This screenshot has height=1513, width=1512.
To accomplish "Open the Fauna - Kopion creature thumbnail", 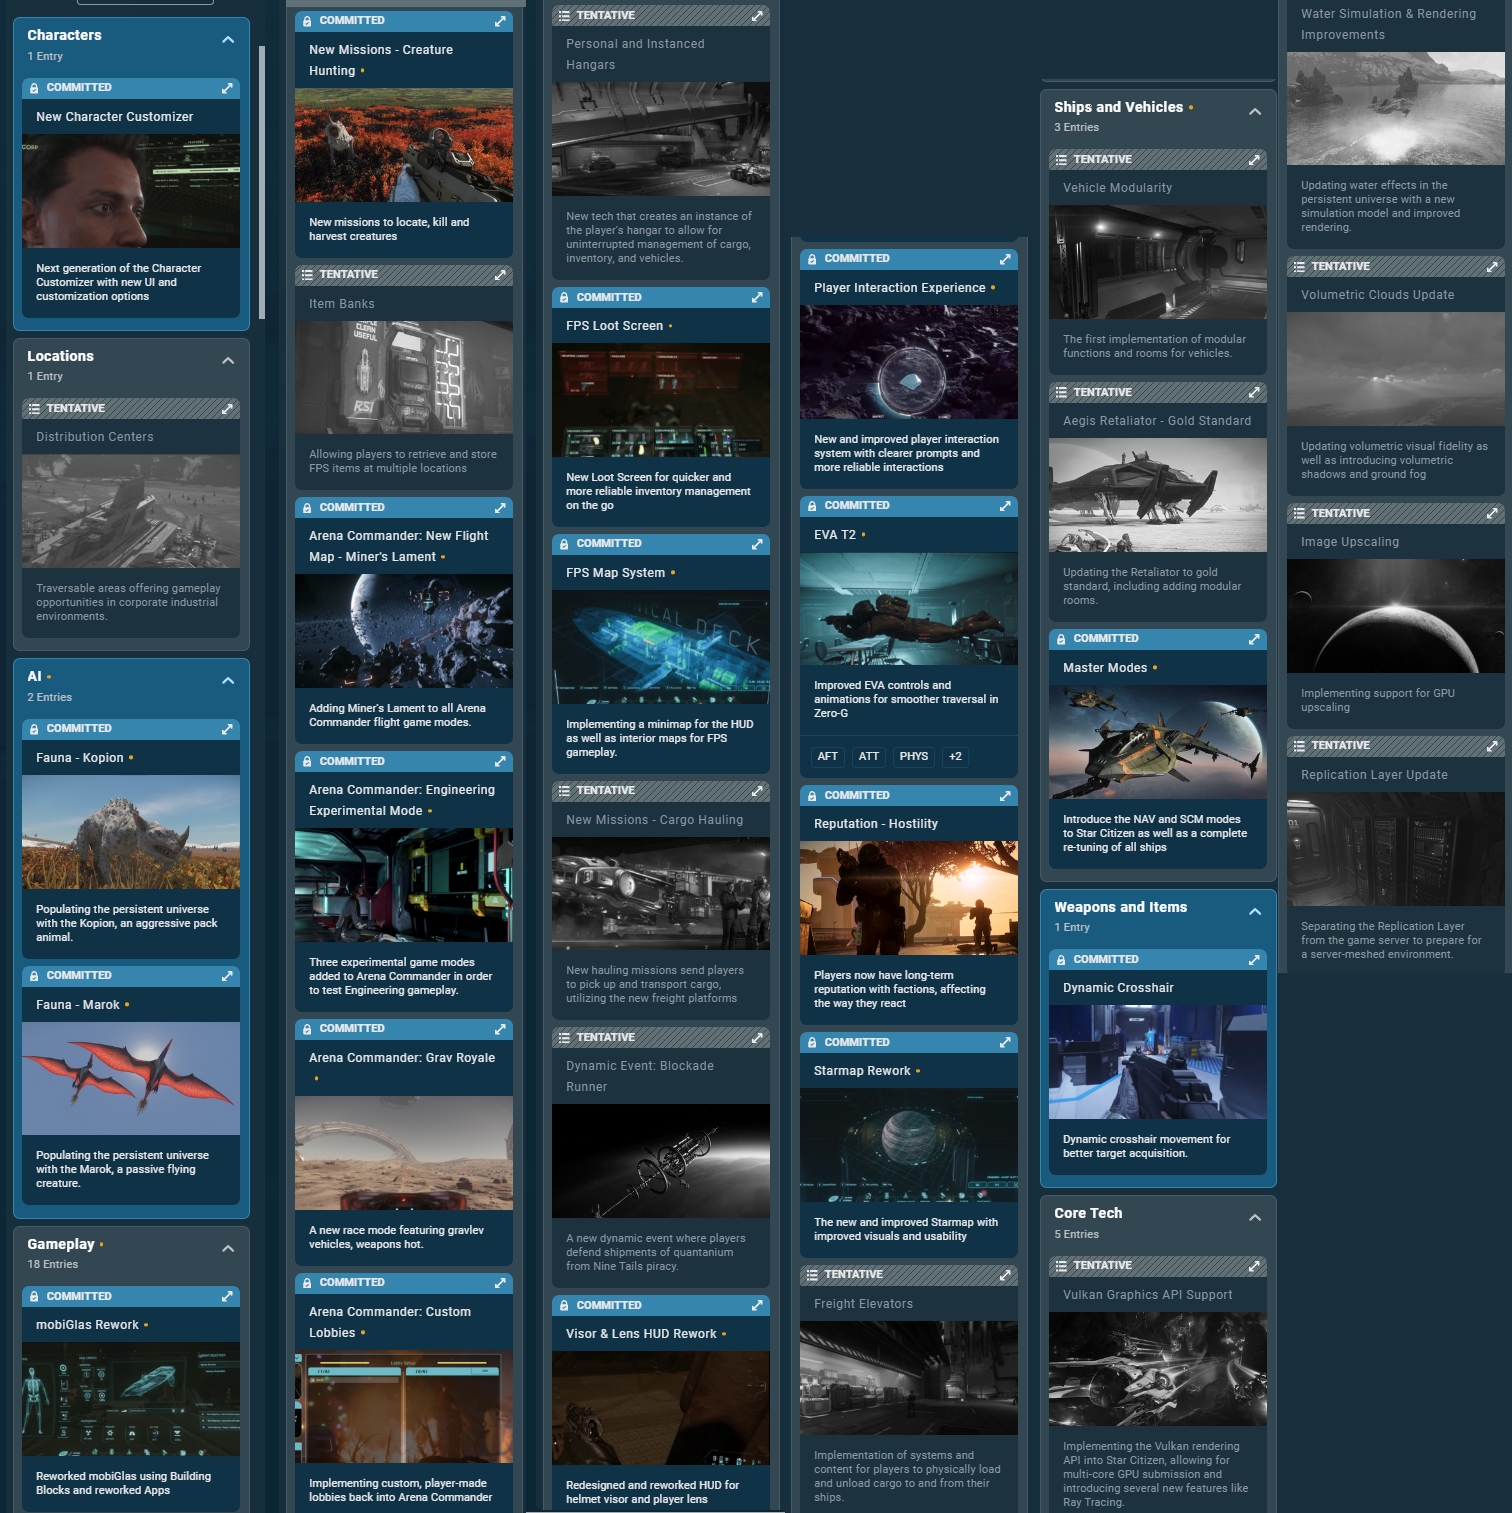I will tap(131, 832).
